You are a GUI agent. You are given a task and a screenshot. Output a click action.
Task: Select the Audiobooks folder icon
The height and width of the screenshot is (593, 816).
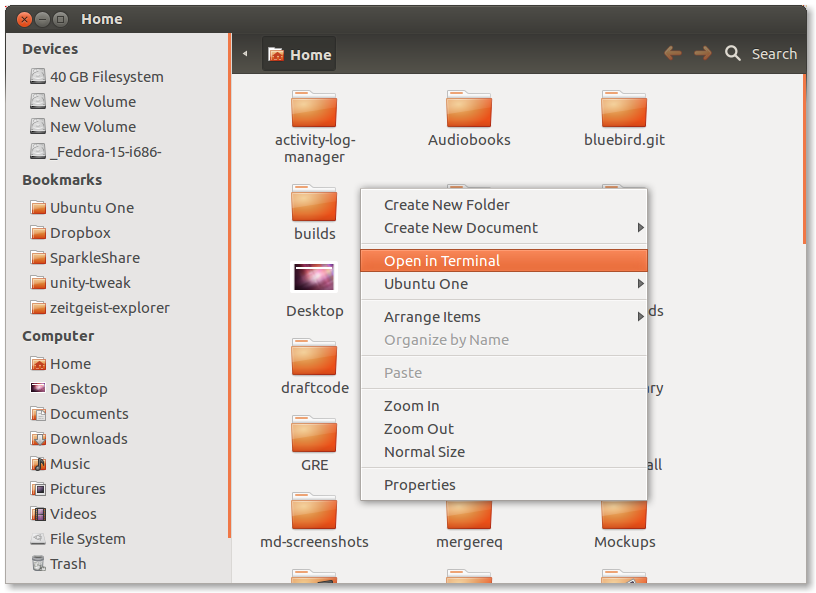pos(469,109)
